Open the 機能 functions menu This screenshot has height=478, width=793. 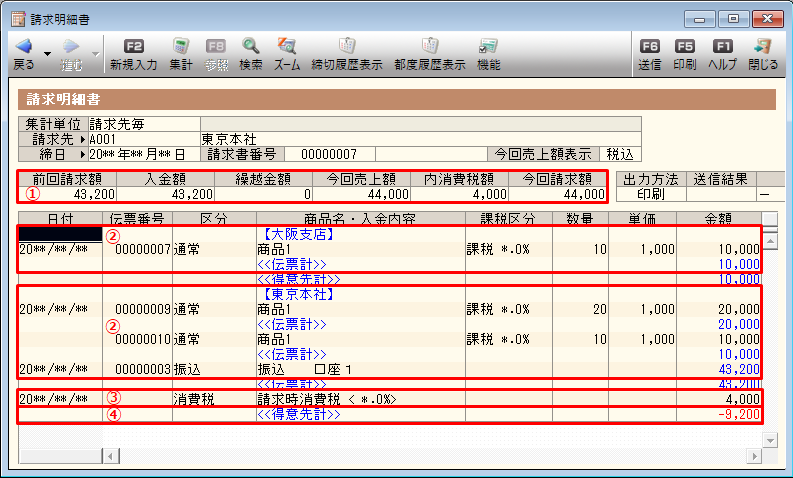(489, 55)
